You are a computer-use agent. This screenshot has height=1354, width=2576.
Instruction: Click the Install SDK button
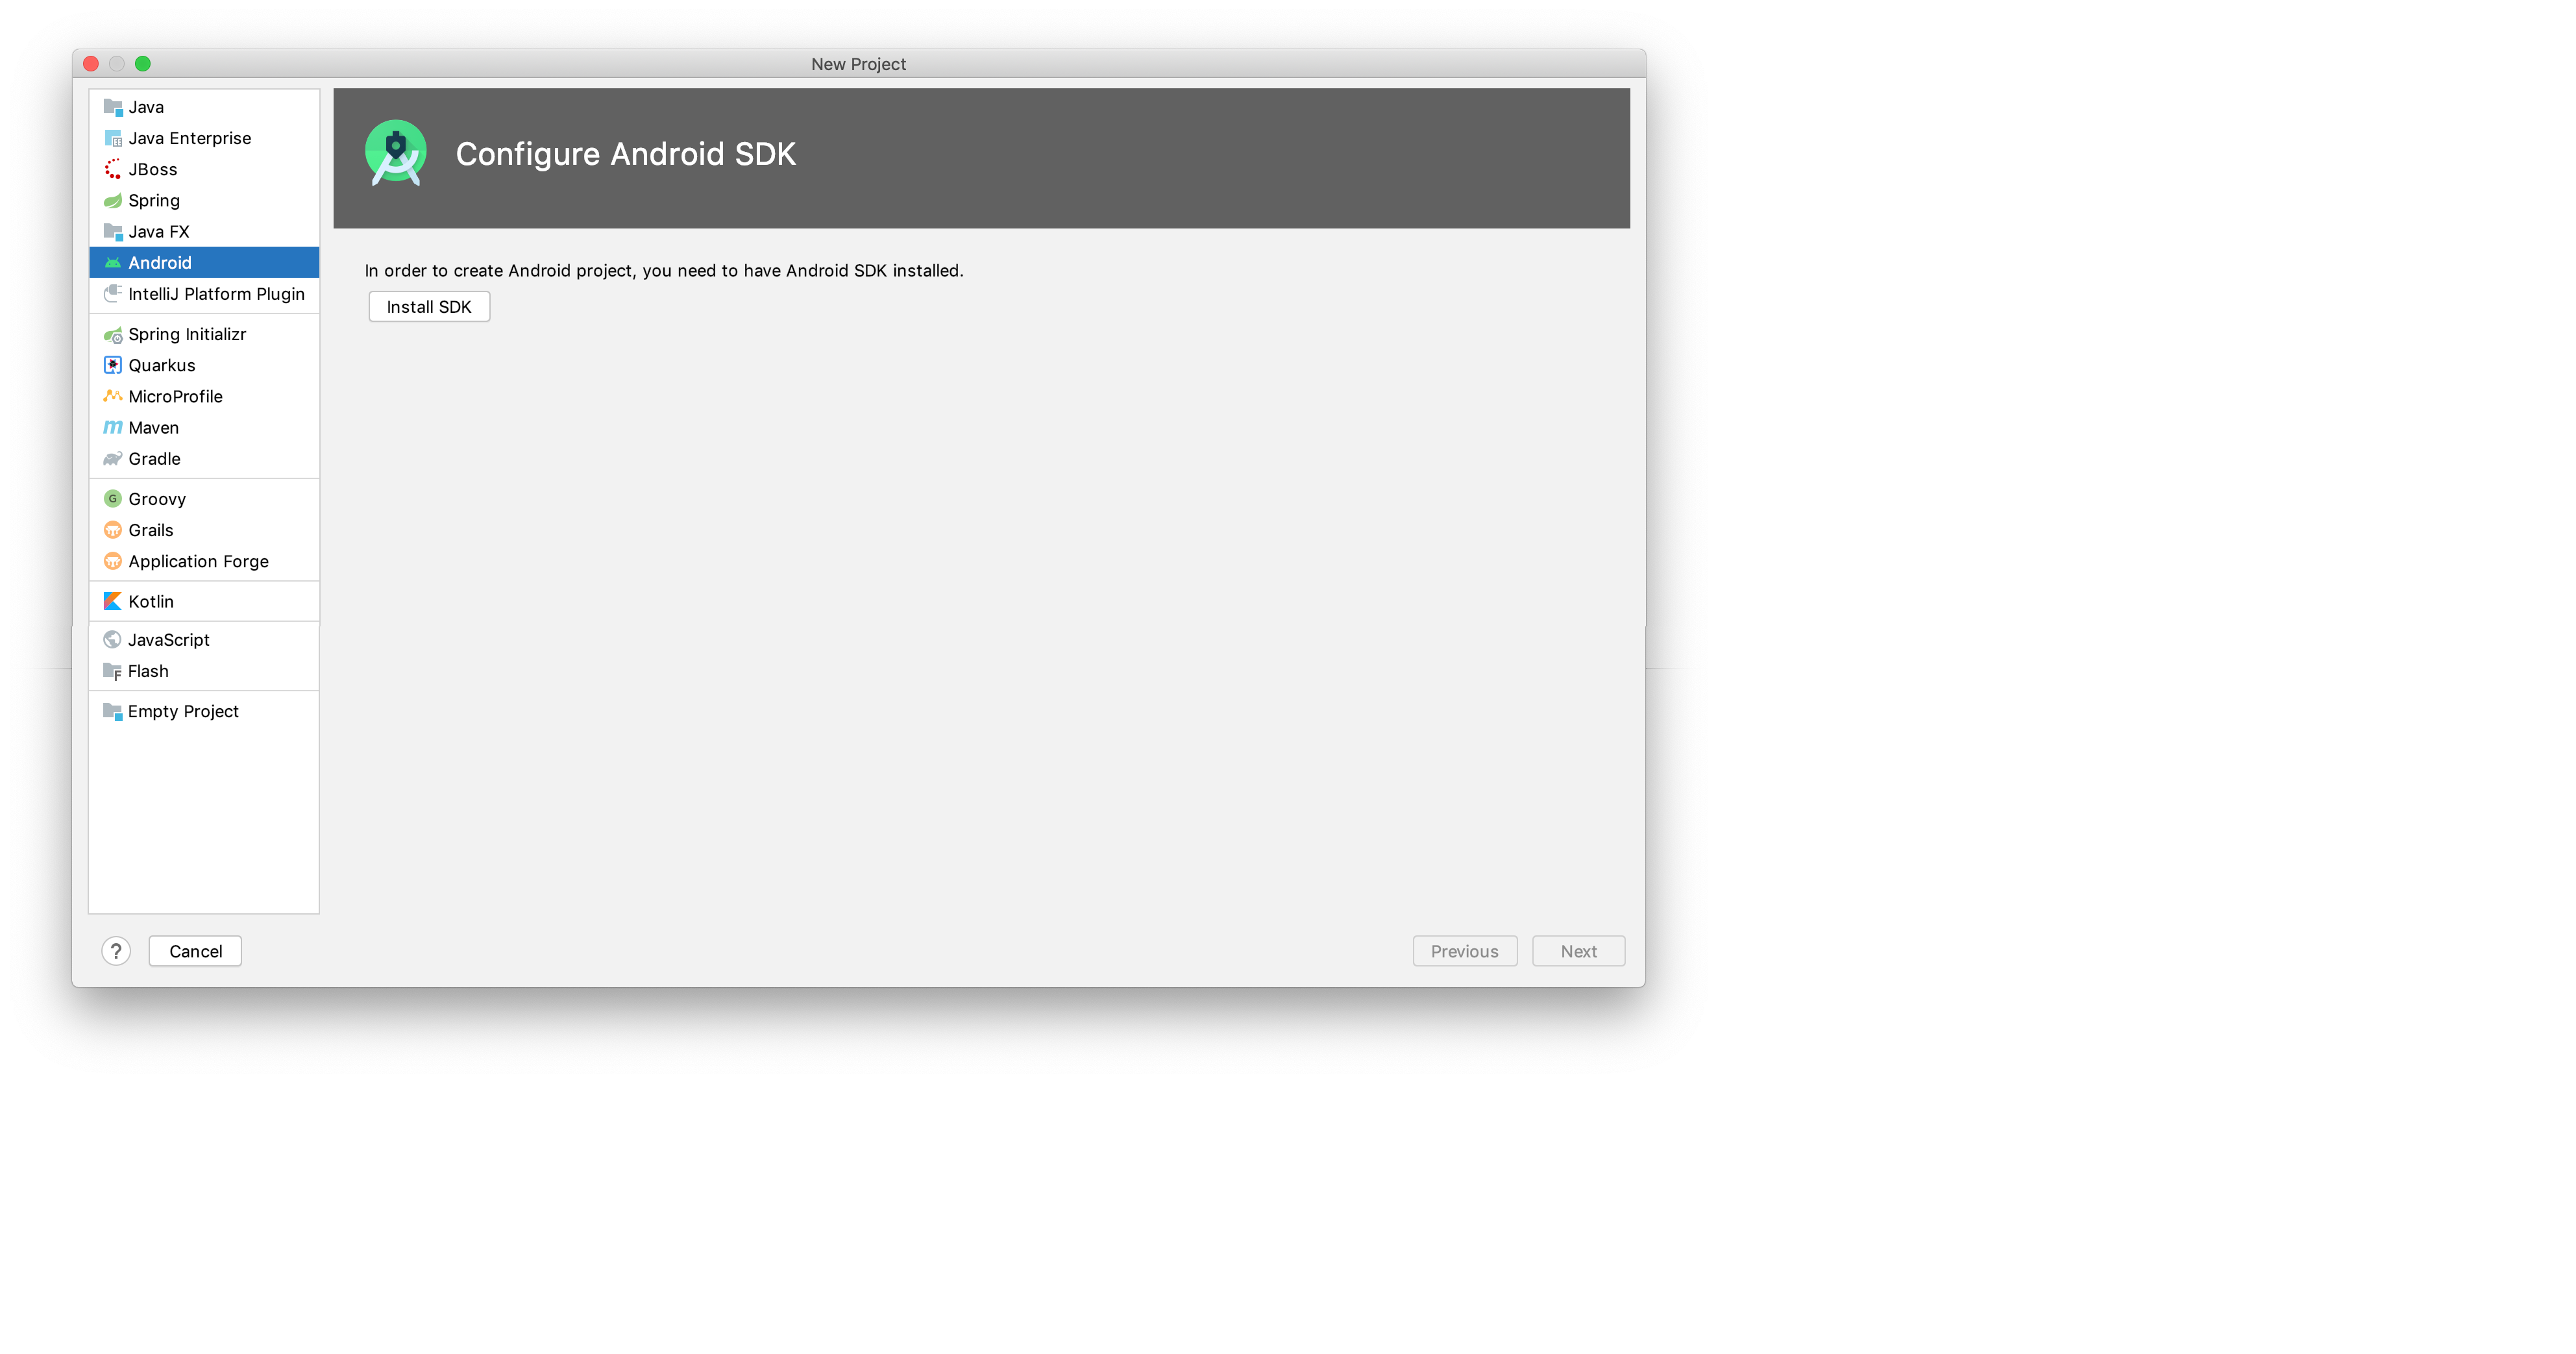(x=428, y=306)
